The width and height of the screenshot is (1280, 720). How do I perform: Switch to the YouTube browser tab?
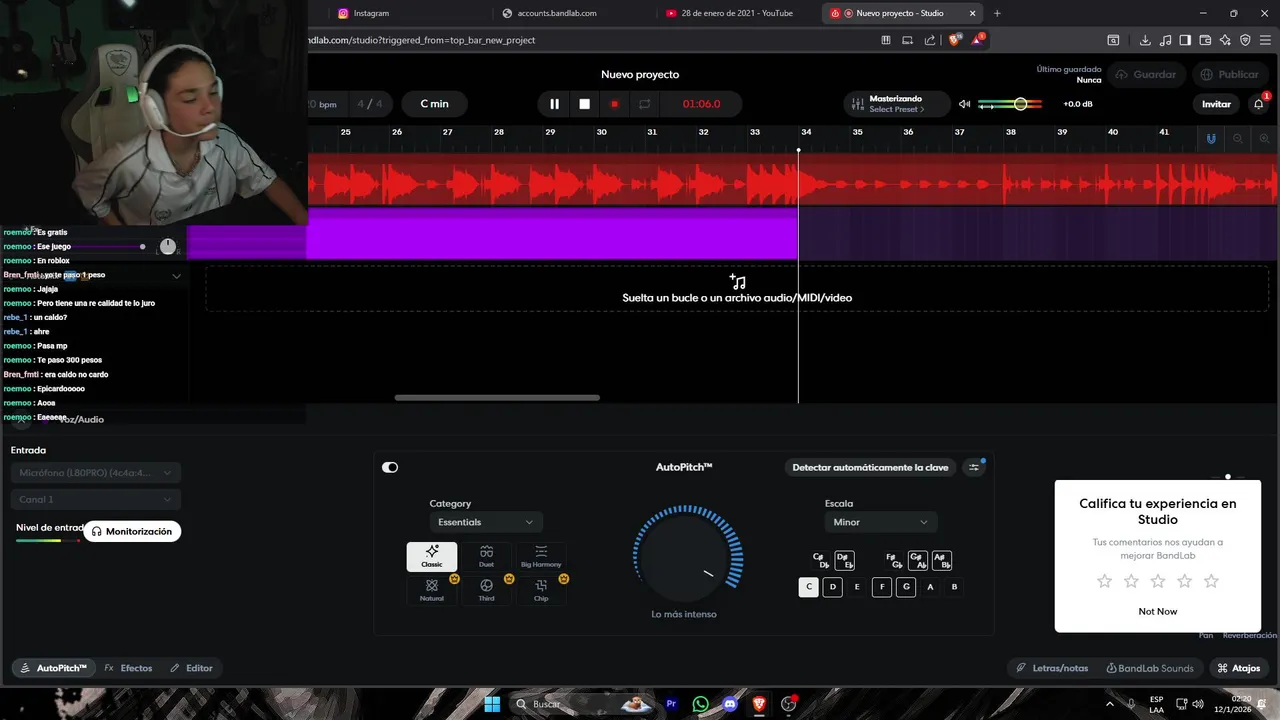click(735, 13)
